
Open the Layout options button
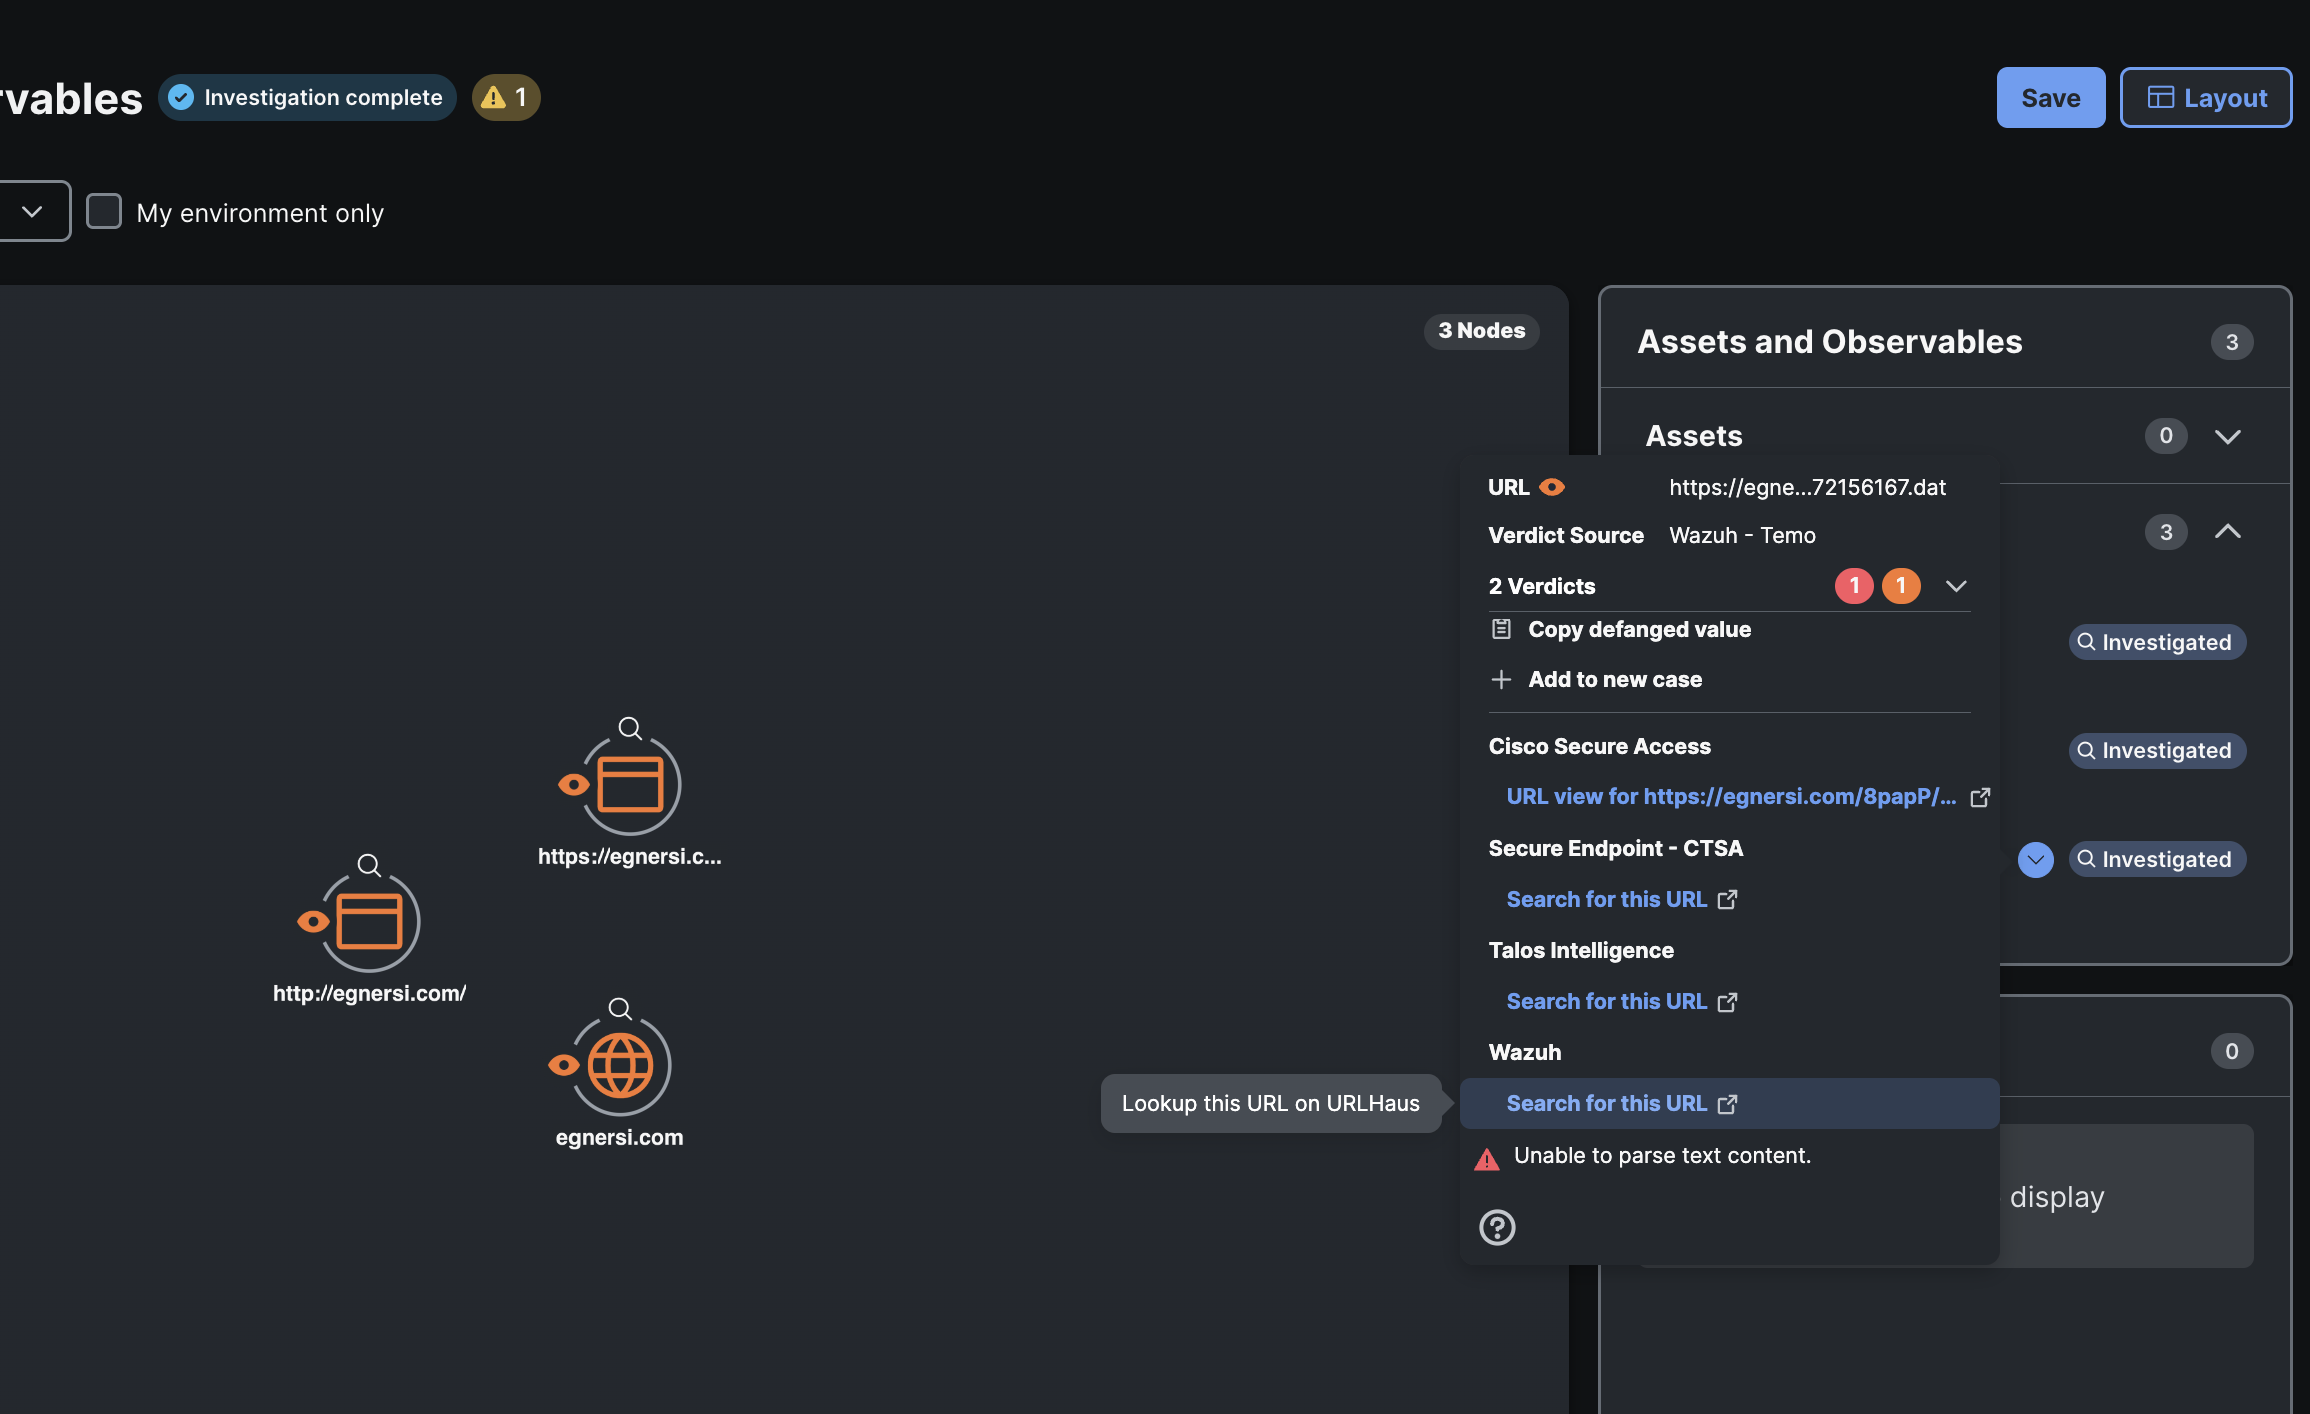point(2205,98)
